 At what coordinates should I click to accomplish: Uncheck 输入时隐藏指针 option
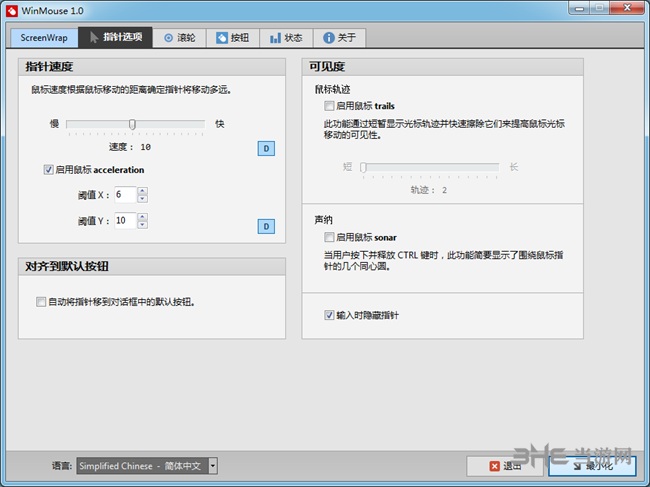click(329, 315)
